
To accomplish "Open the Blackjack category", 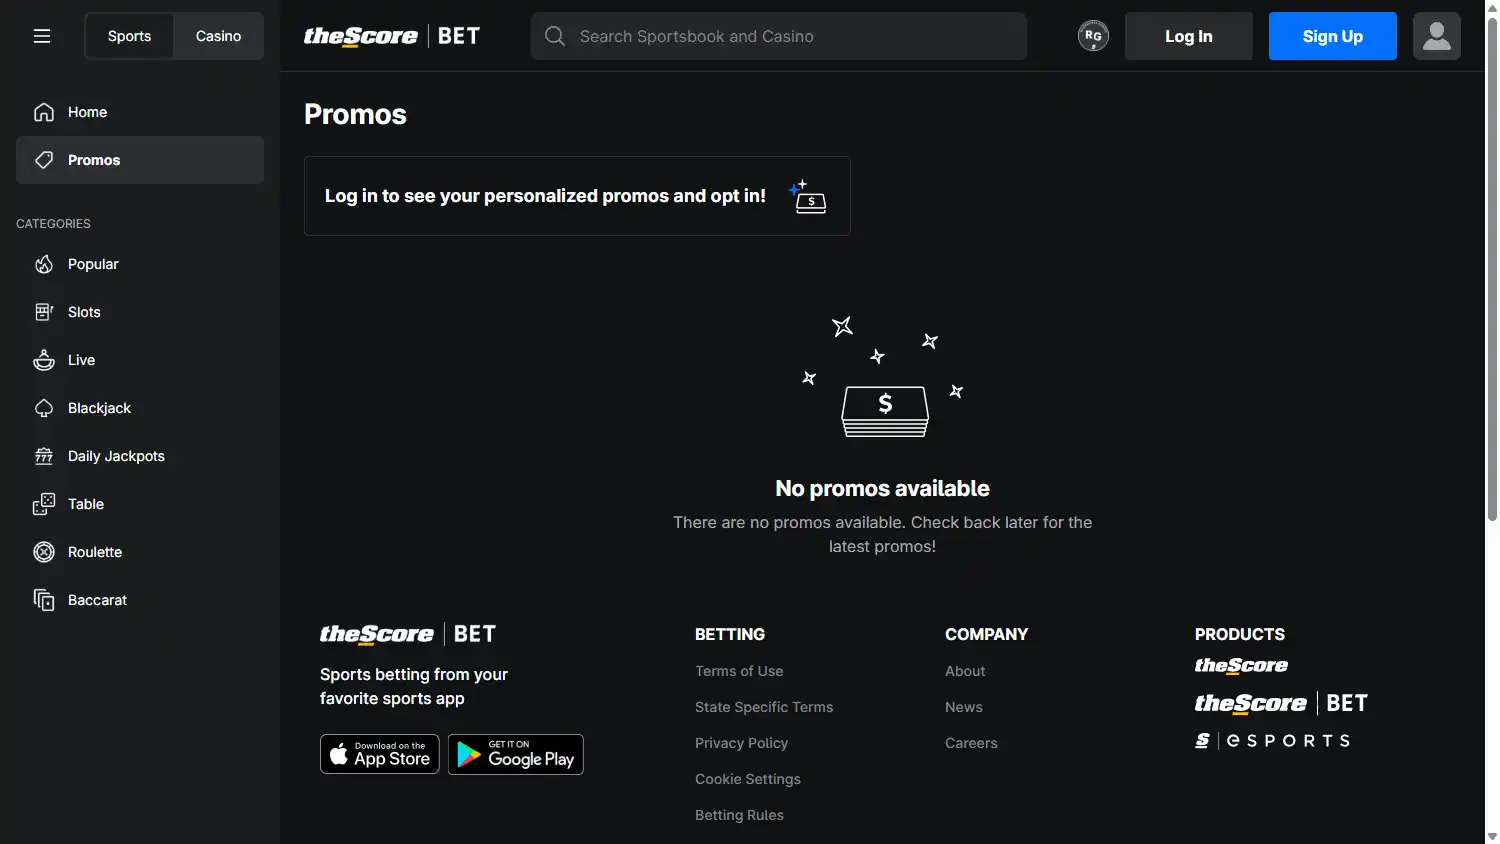I will [x=140, y=408].
